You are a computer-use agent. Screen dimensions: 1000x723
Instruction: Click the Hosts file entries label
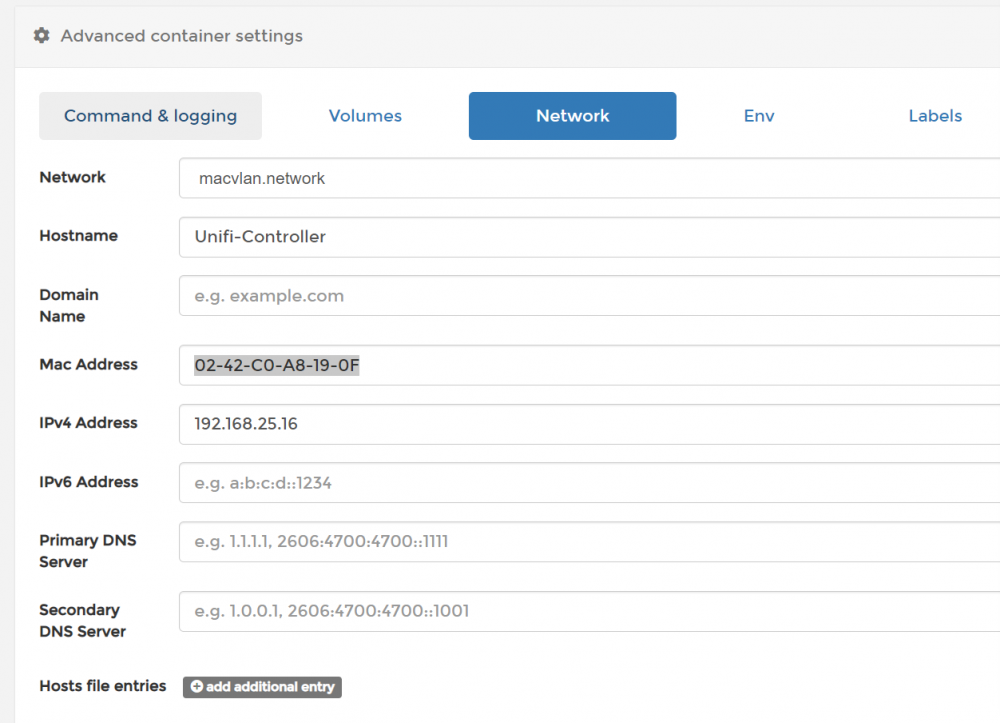pos(103,686)
